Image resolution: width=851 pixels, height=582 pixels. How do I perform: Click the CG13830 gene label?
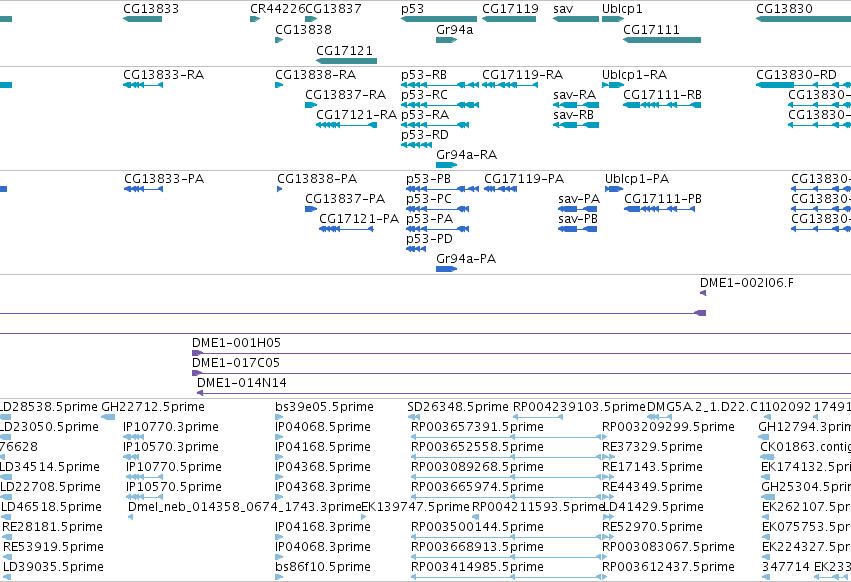[x=784, y=9]
